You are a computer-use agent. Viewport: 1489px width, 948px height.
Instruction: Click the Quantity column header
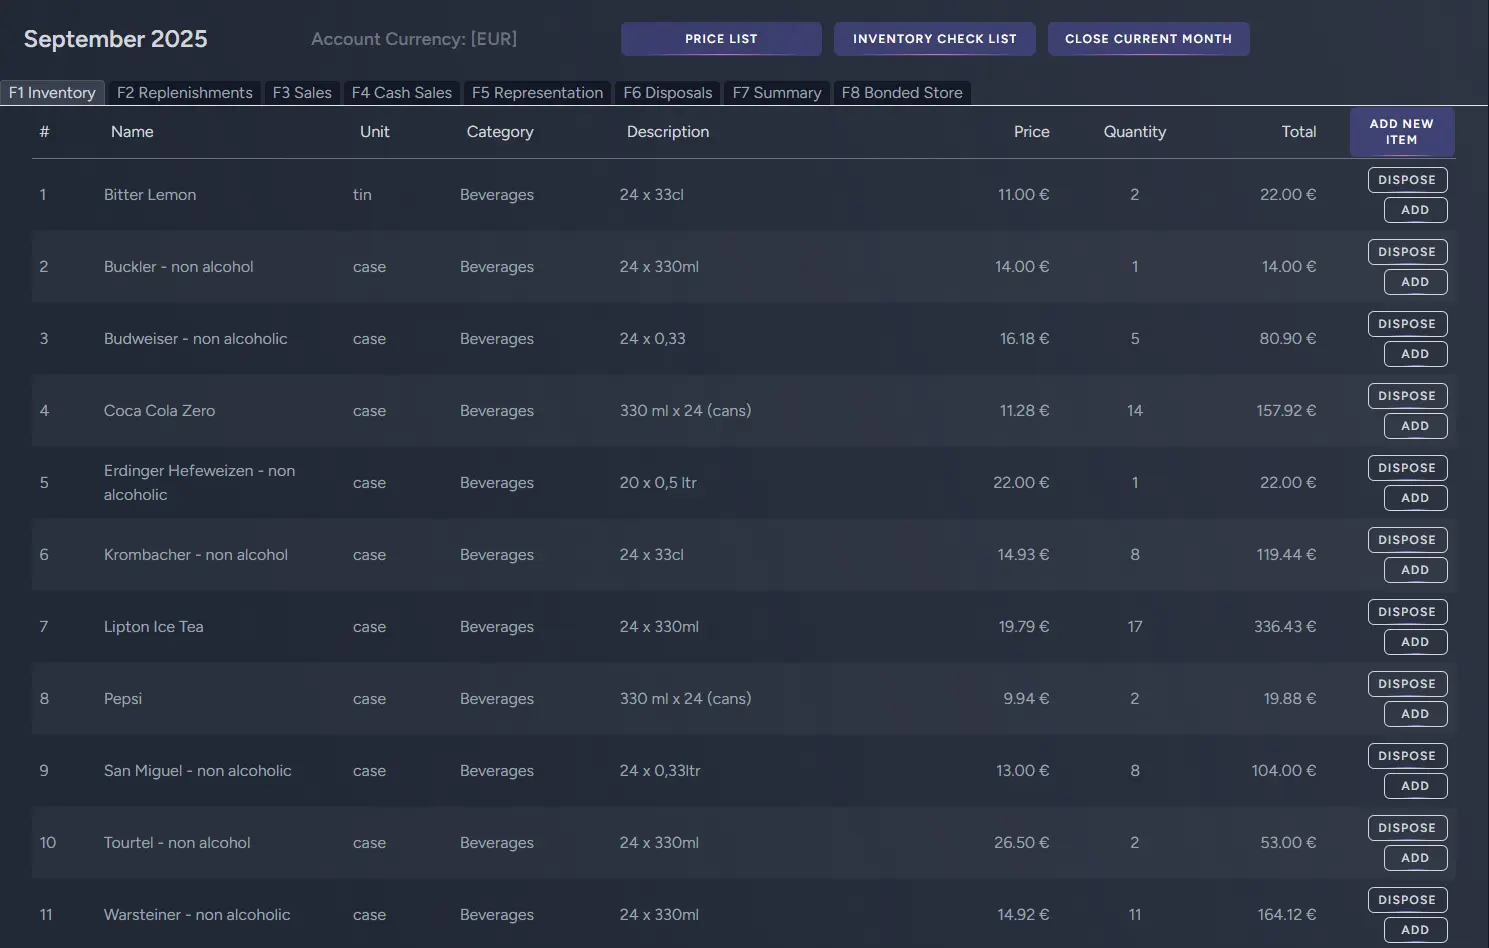tap(1134, 132)
